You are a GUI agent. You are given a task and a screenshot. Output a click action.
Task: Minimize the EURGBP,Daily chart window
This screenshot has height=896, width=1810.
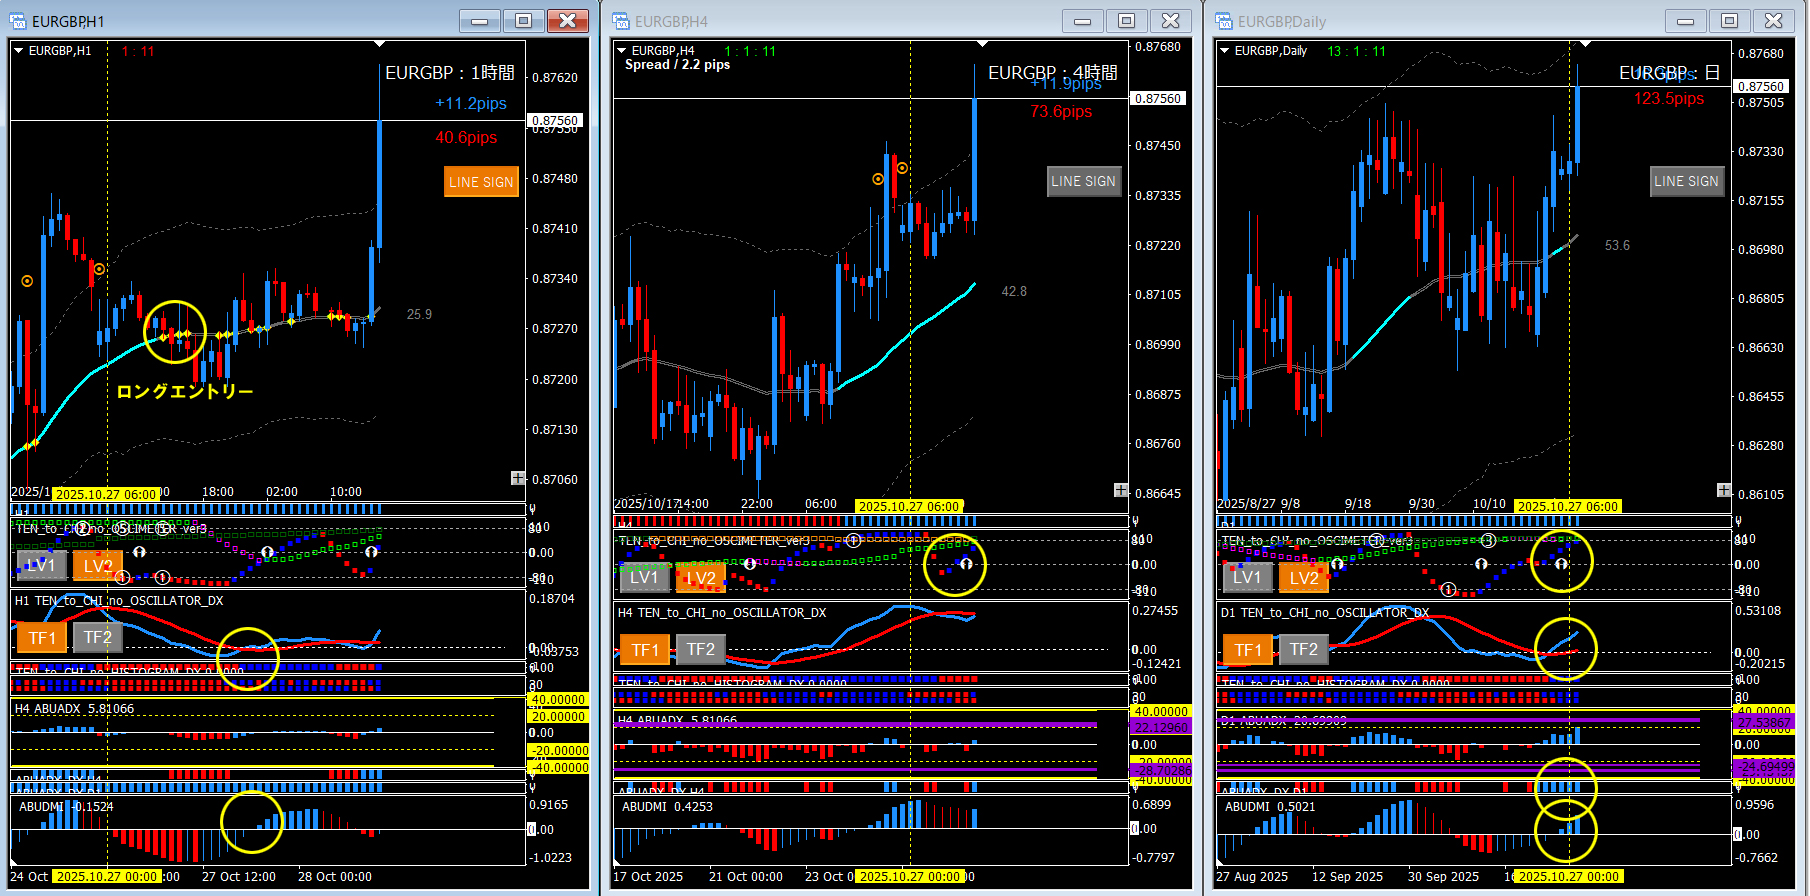pyautogui.click(x=1685, y=21)
